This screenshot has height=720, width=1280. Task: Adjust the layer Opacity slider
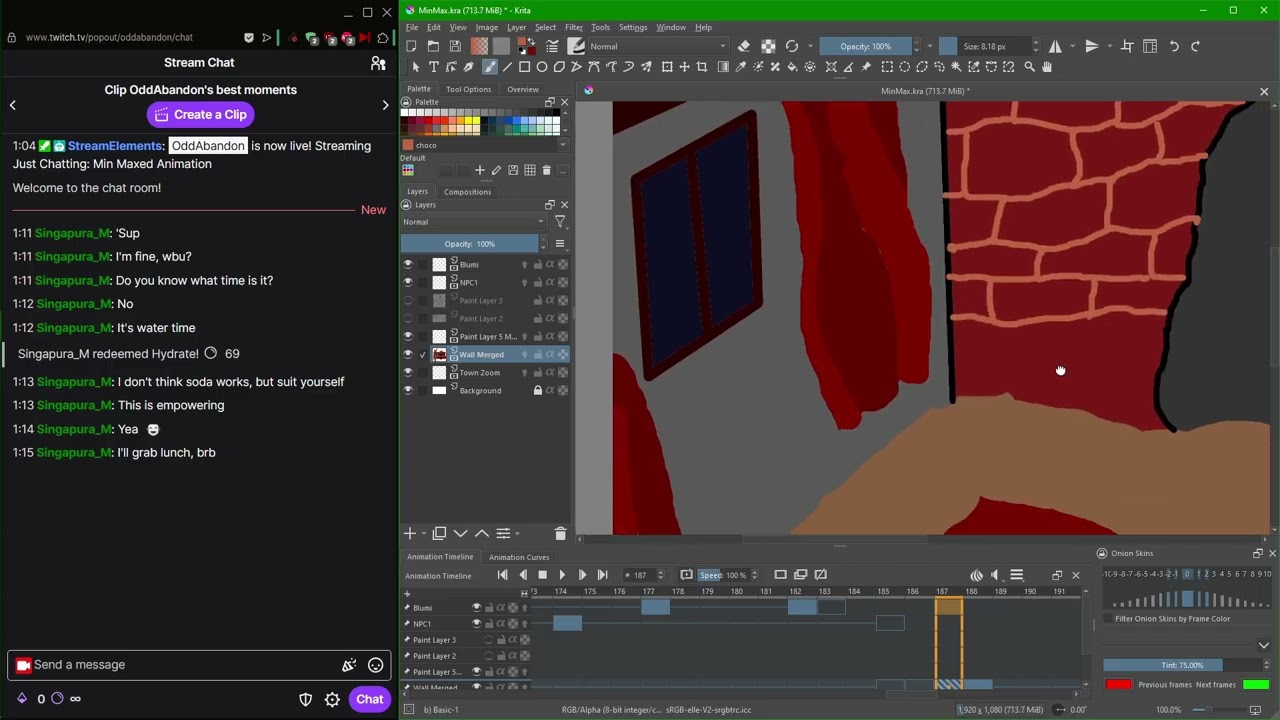(x=469, y=244)
